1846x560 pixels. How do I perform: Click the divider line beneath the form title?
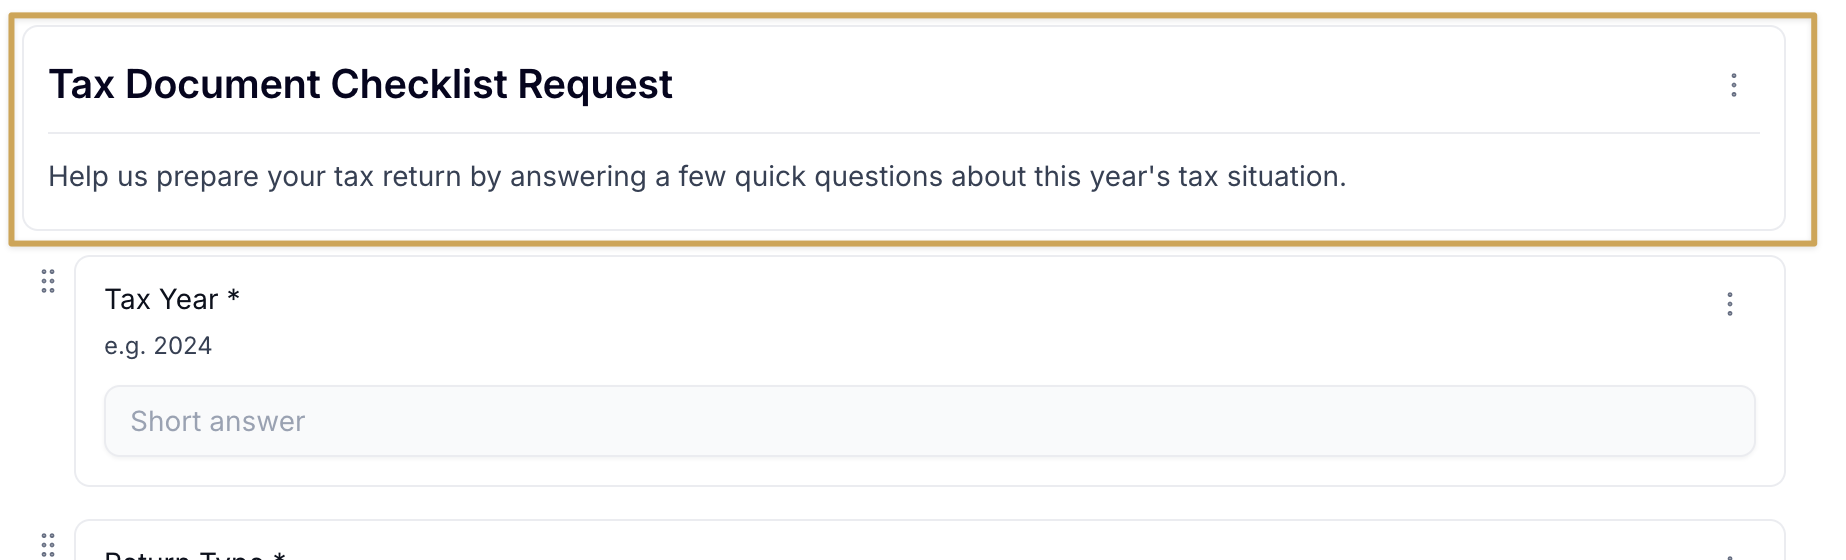(904, 133)
